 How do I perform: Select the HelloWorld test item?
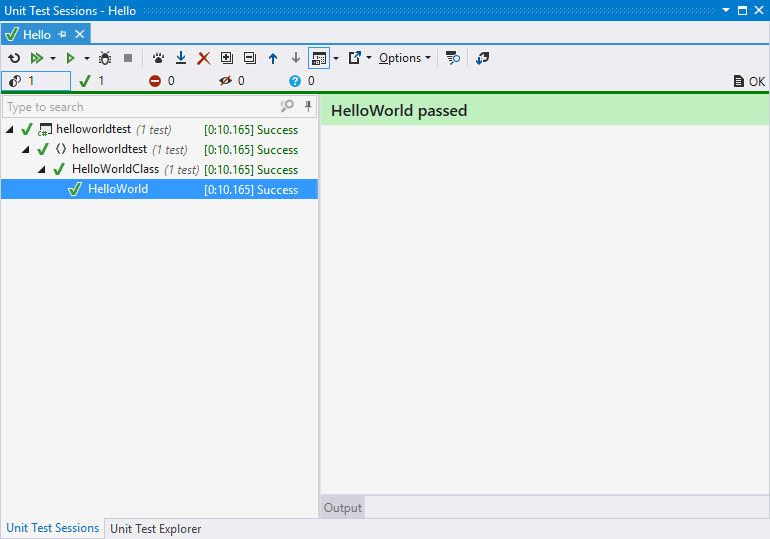(x=117, y=189)
